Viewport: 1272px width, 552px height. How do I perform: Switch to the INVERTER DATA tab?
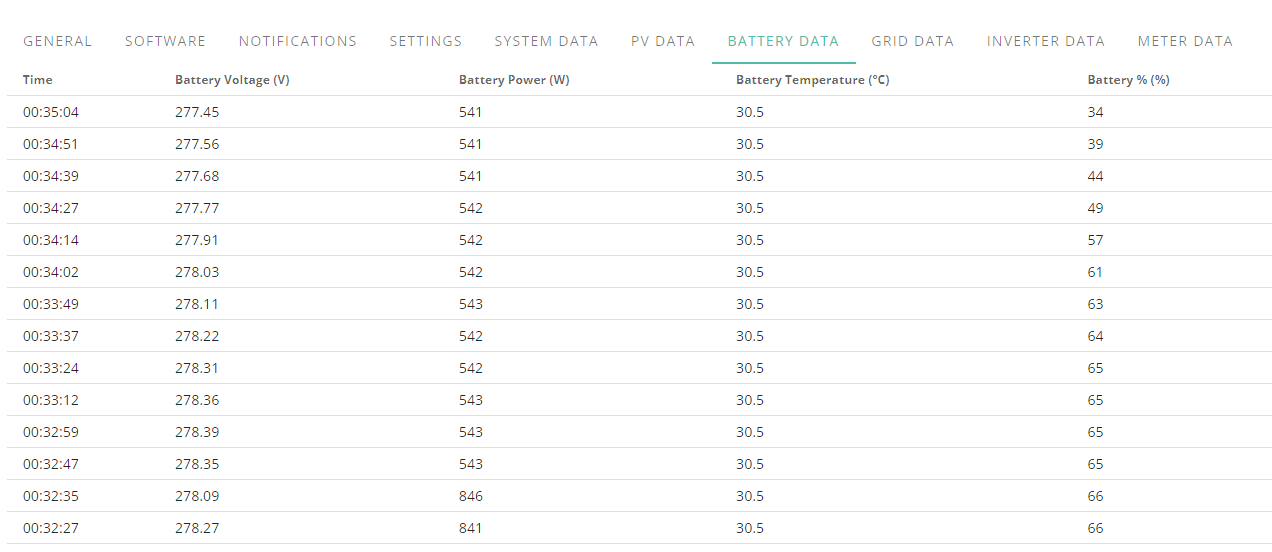point(1045,41)
